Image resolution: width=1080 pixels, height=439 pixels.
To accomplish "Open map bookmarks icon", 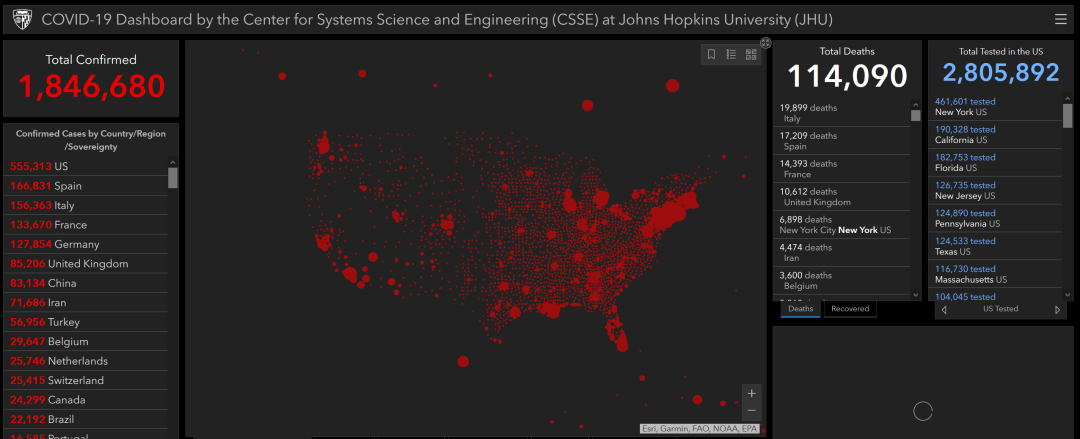I will point(712,54).
